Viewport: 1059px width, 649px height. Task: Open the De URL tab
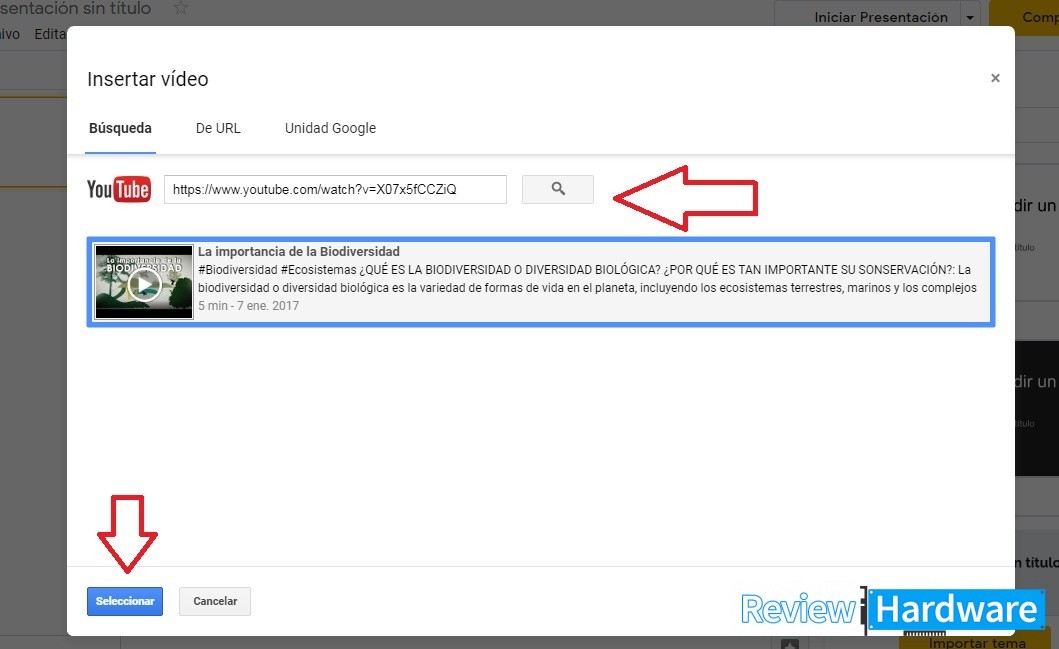(x=218, y=128)
